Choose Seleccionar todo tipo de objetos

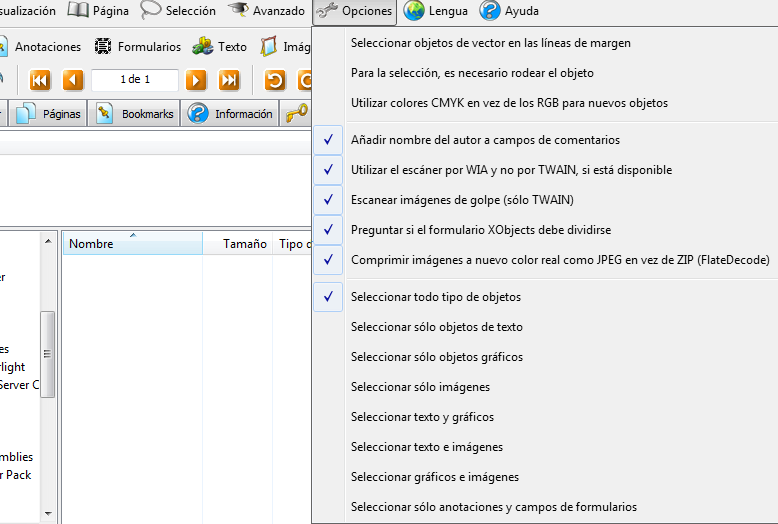545,297
